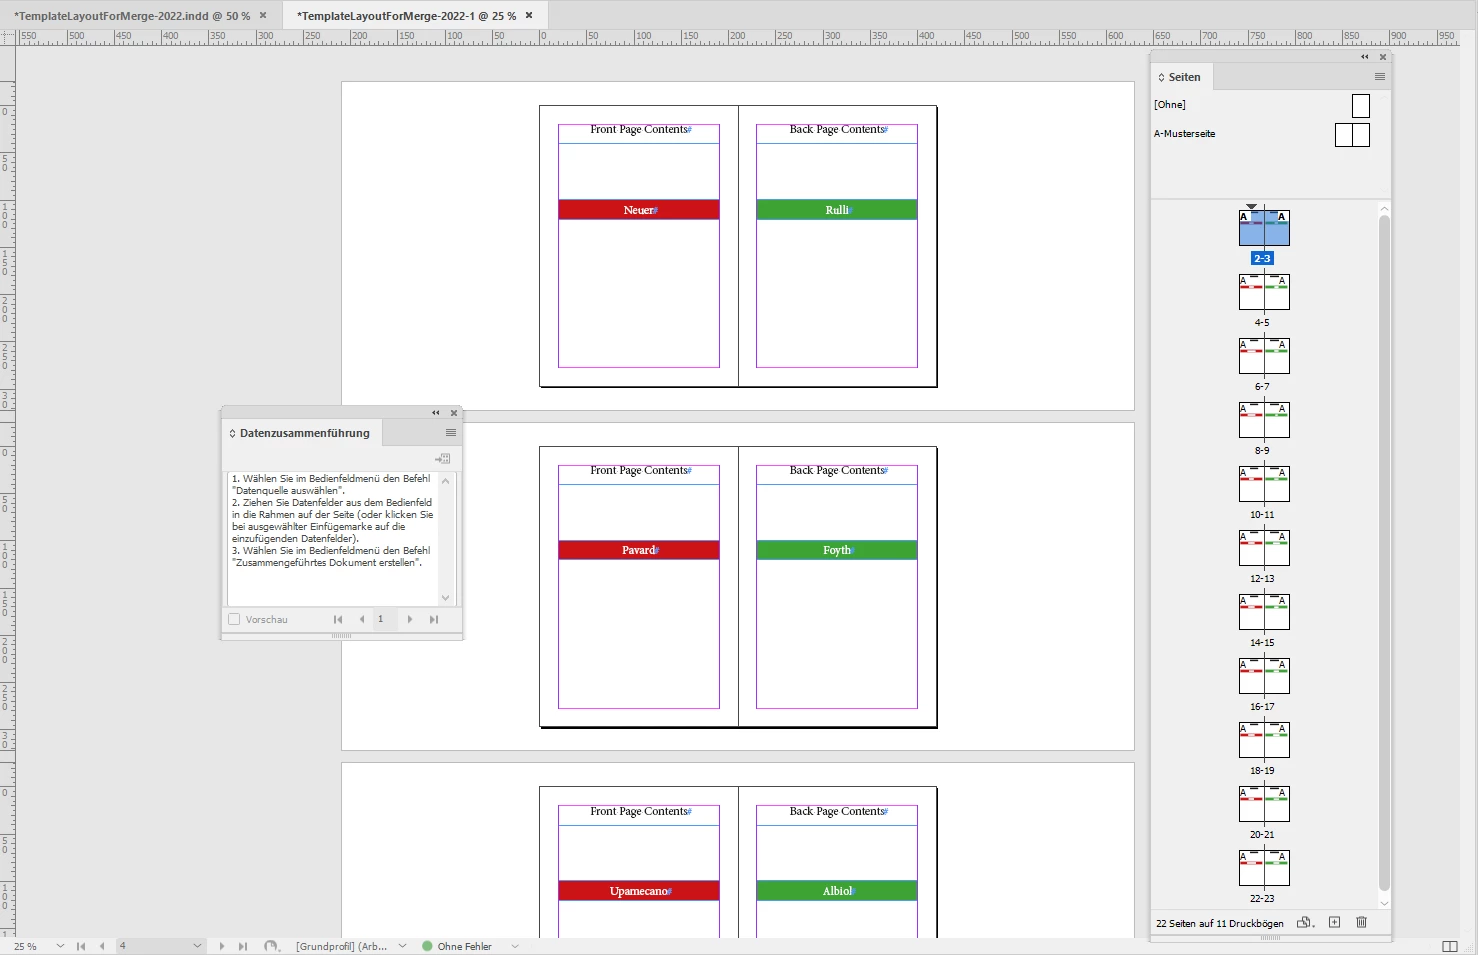Click the record number field showing 1
Image resolution: width=1478 pixels, height=955 pixels.
pyautogui.click(x=386, y=619)
